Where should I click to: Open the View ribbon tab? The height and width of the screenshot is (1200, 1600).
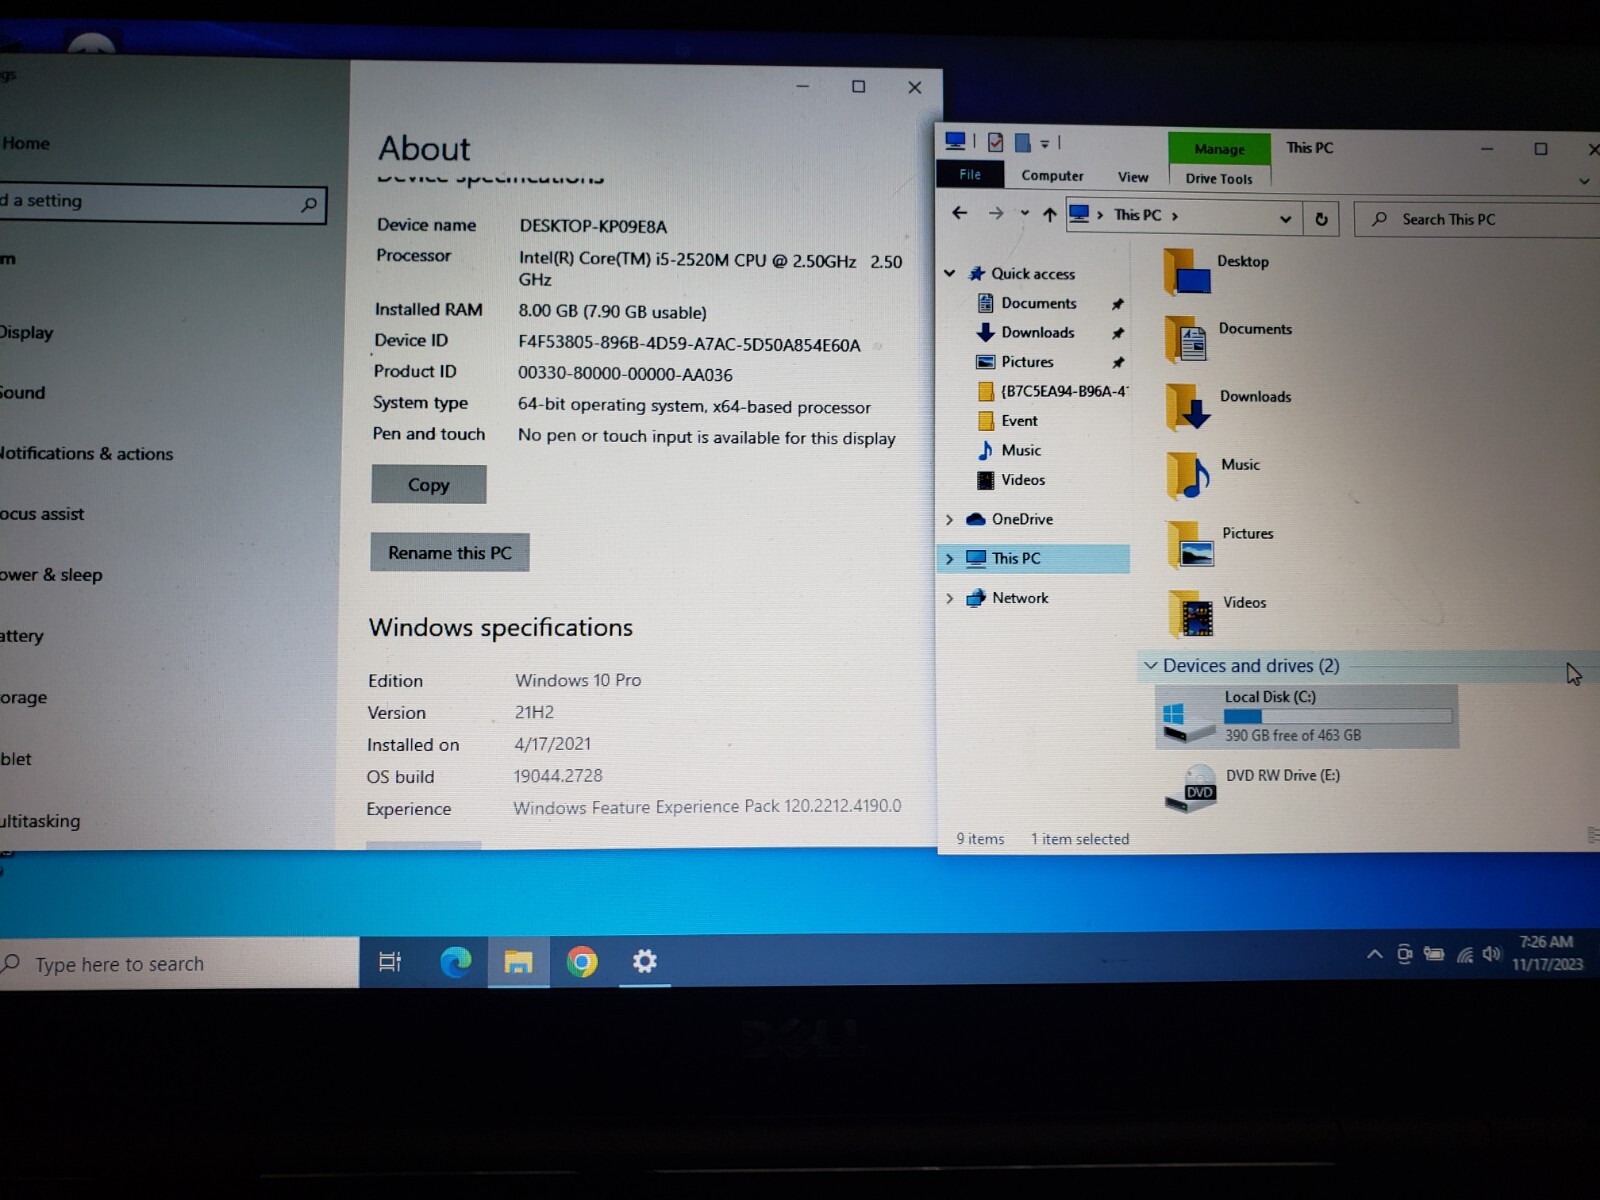point(1133,177)
